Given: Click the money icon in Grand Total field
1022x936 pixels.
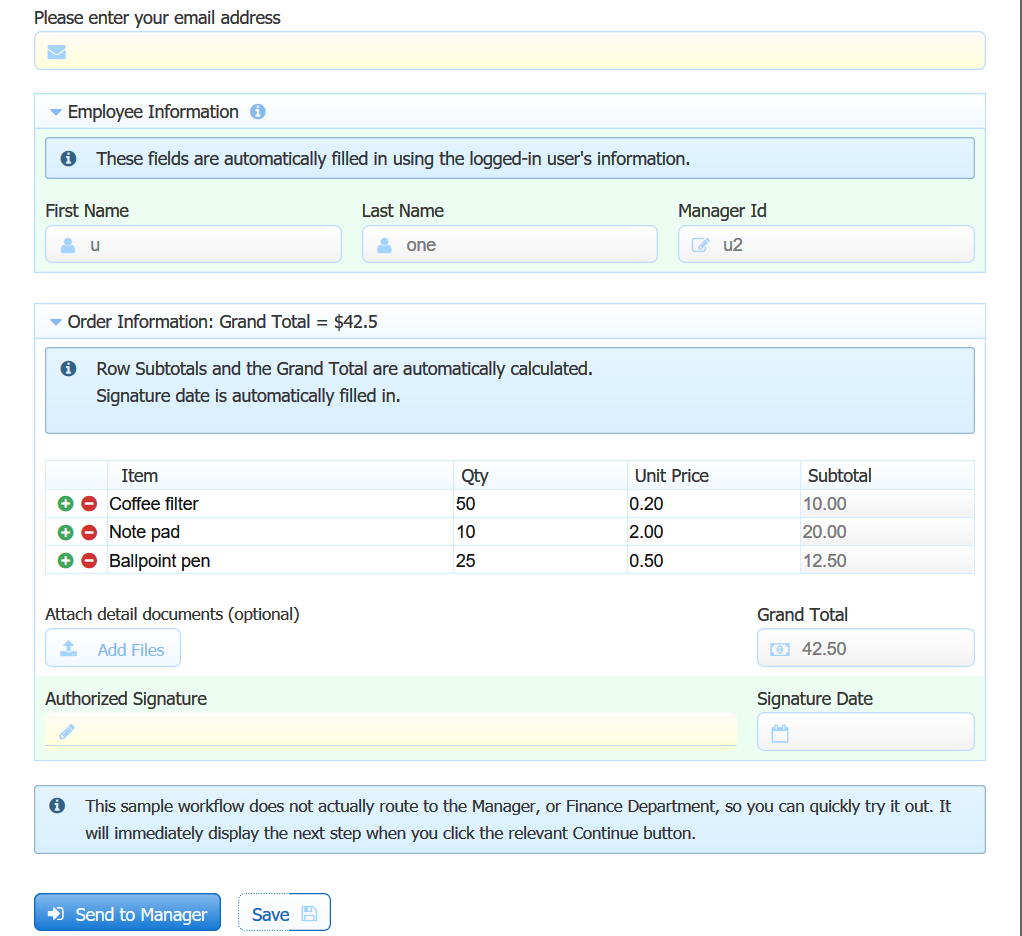Looking at the screenshot, I should point(780,649).
